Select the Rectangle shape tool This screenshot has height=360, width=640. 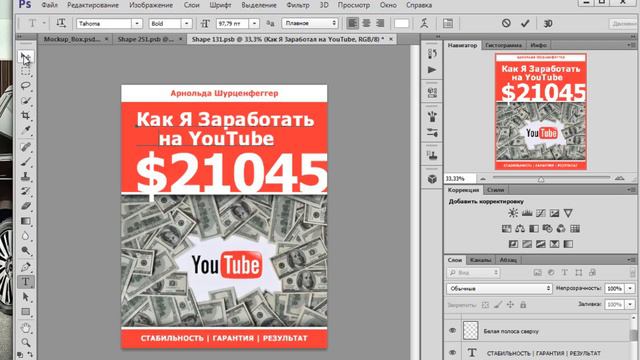tap(25, 312)
